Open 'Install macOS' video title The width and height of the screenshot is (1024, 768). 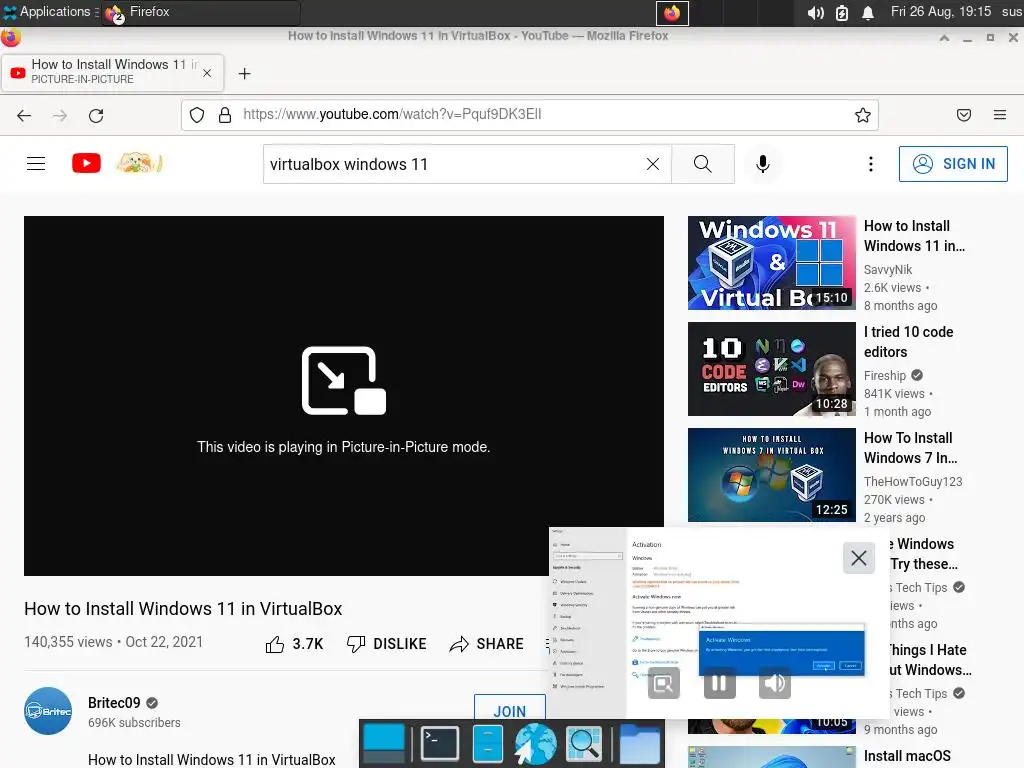(x=907, y=756)
